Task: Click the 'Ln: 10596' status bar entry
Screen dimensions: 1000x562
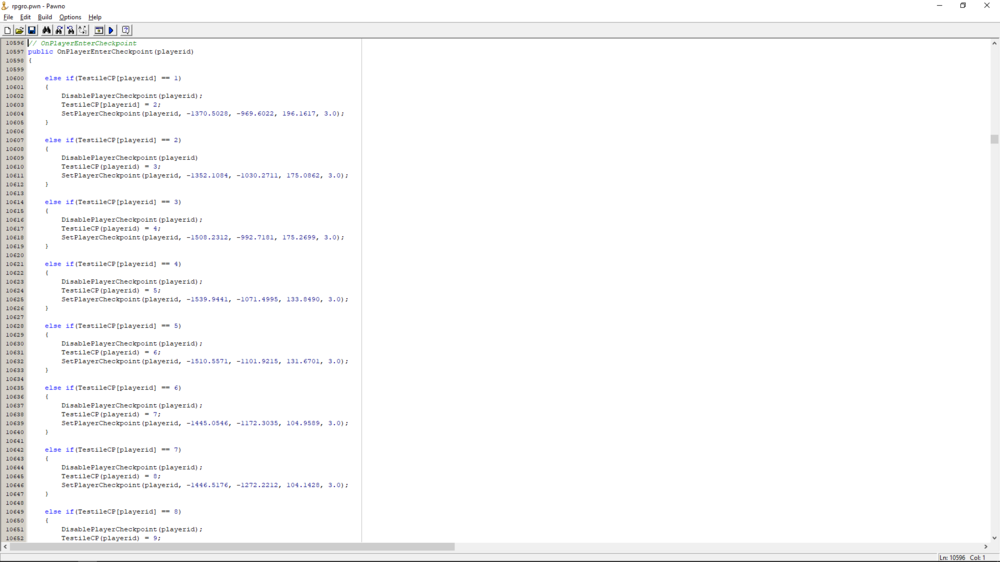Action: click(x=952, y=558)
